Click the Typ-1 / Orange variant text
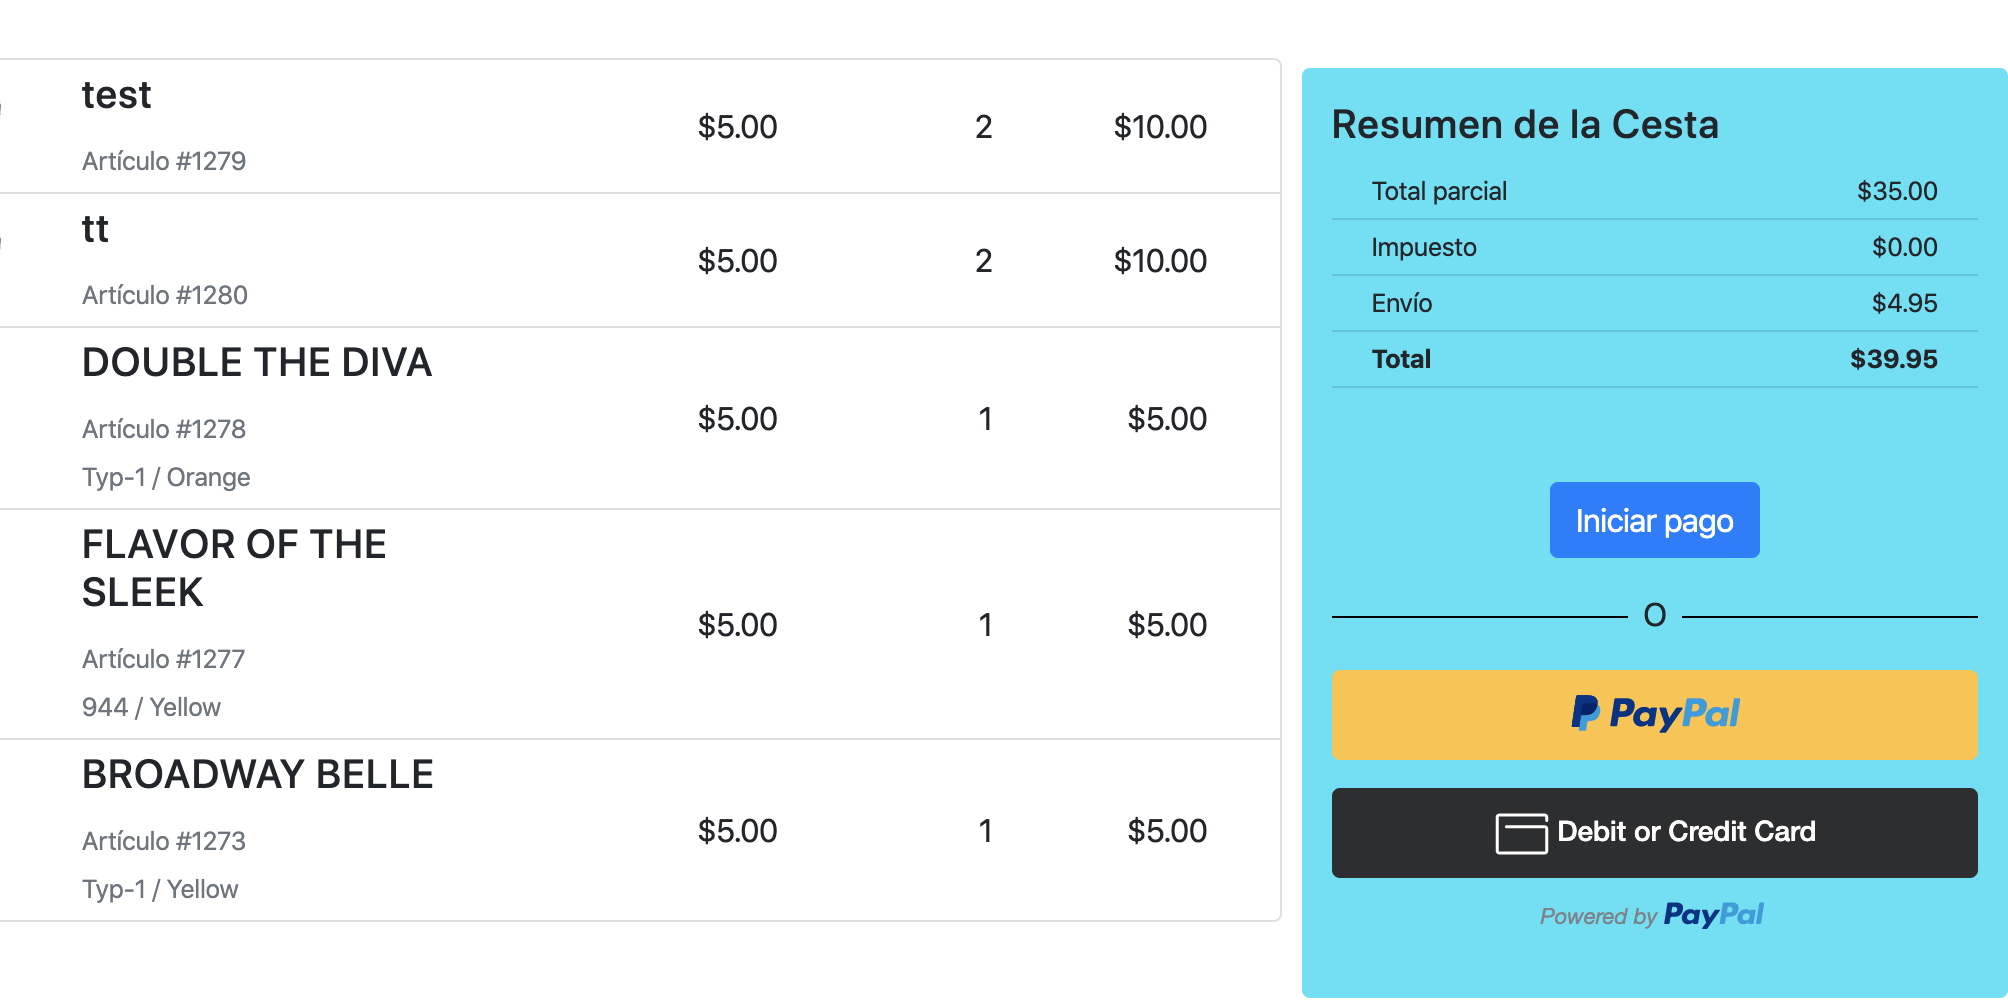This screenshot has height=1000, width=2008. point(166,477)
